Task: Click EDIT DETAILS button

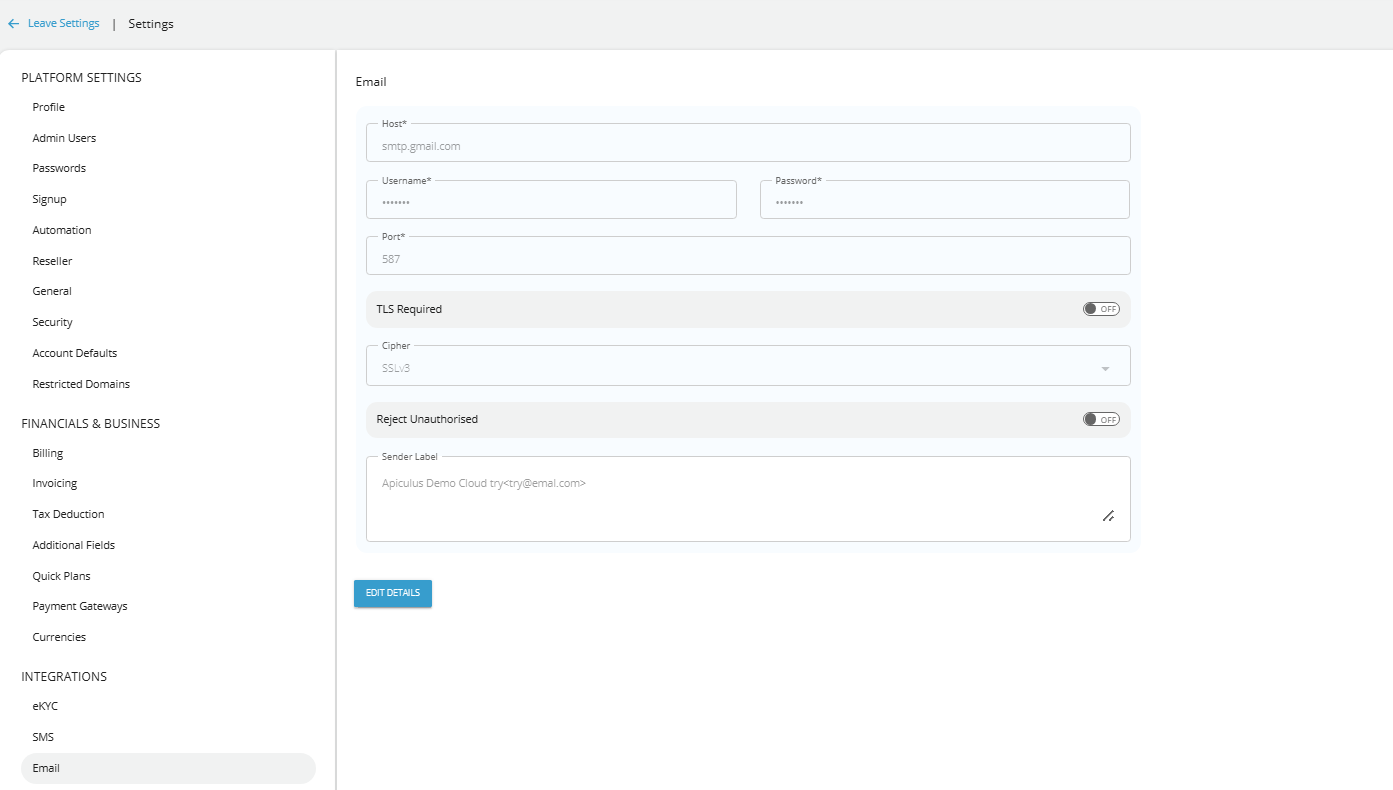Action: click(x=392, y=593)
